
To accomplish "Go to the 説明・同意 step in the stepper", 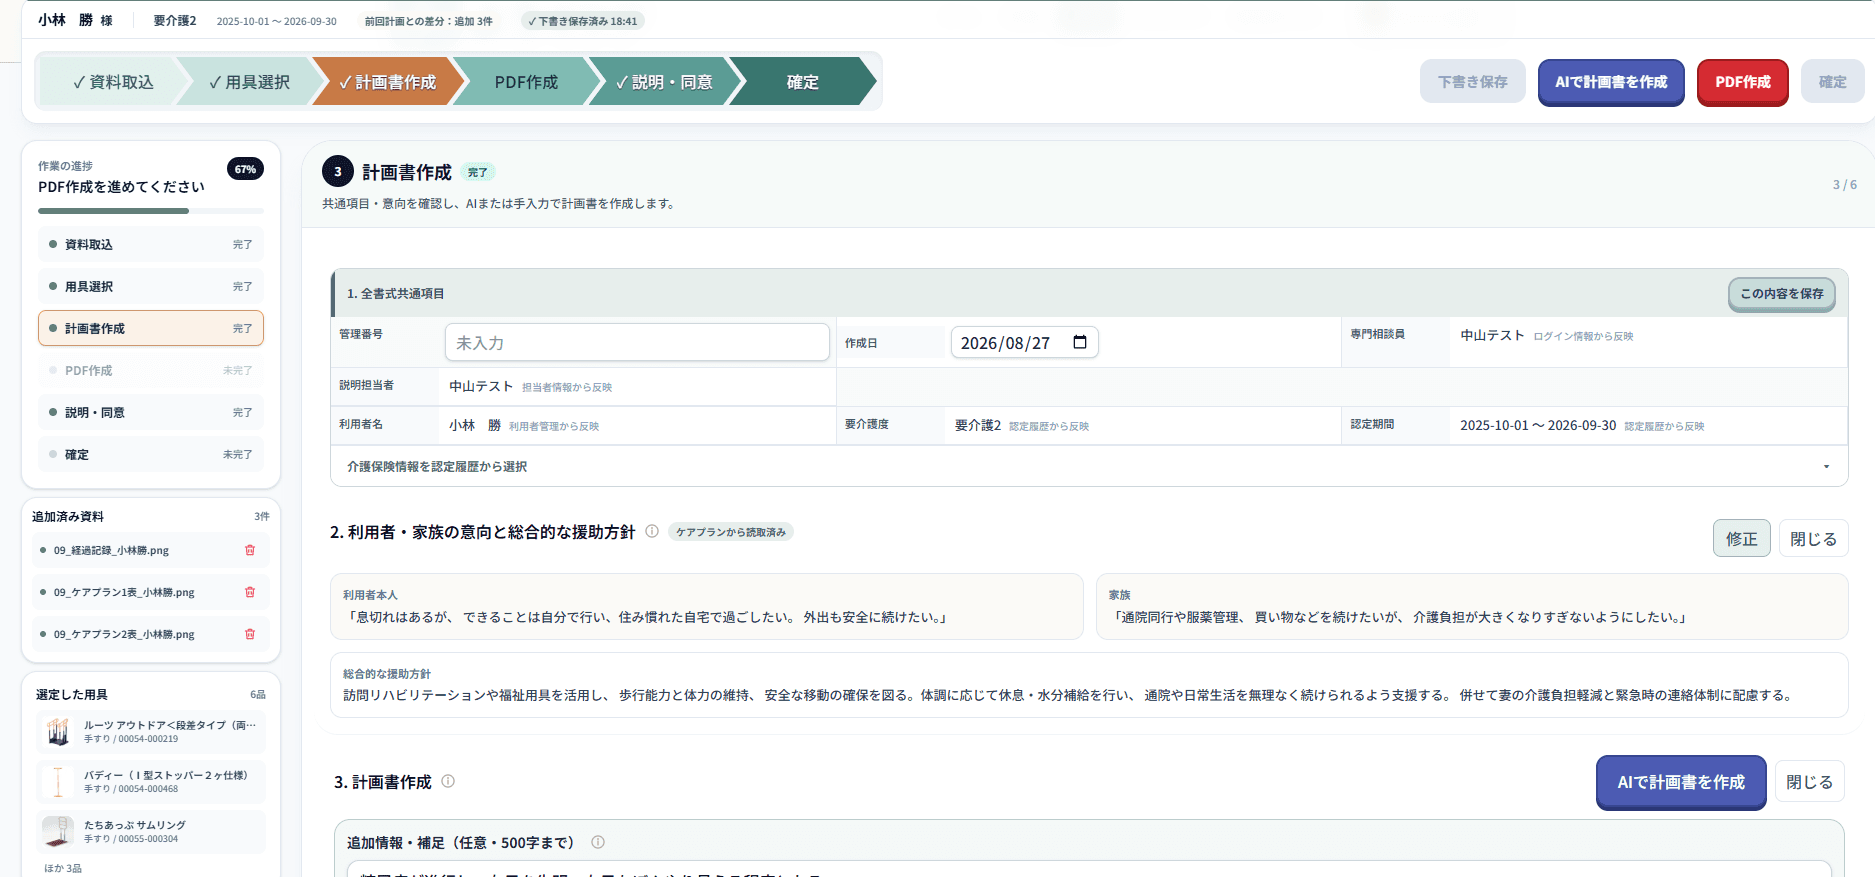I will (x=664, y=82).
